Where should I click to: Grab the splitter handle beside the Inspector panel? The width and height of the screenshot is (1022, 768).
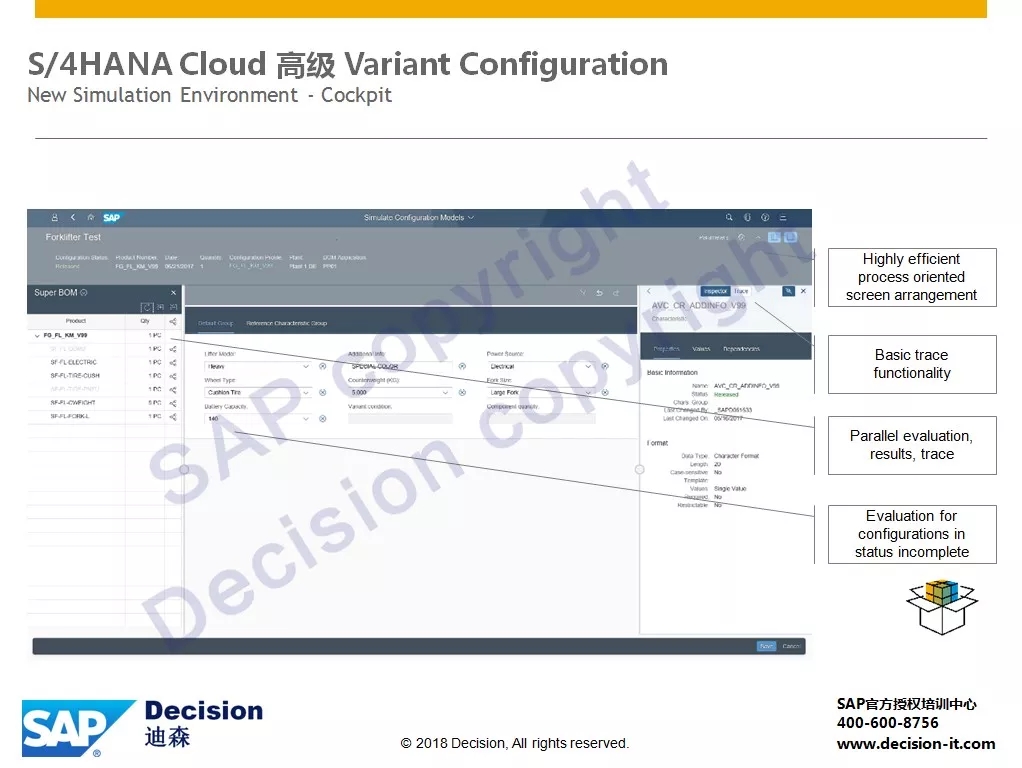[x=639, y=469]
